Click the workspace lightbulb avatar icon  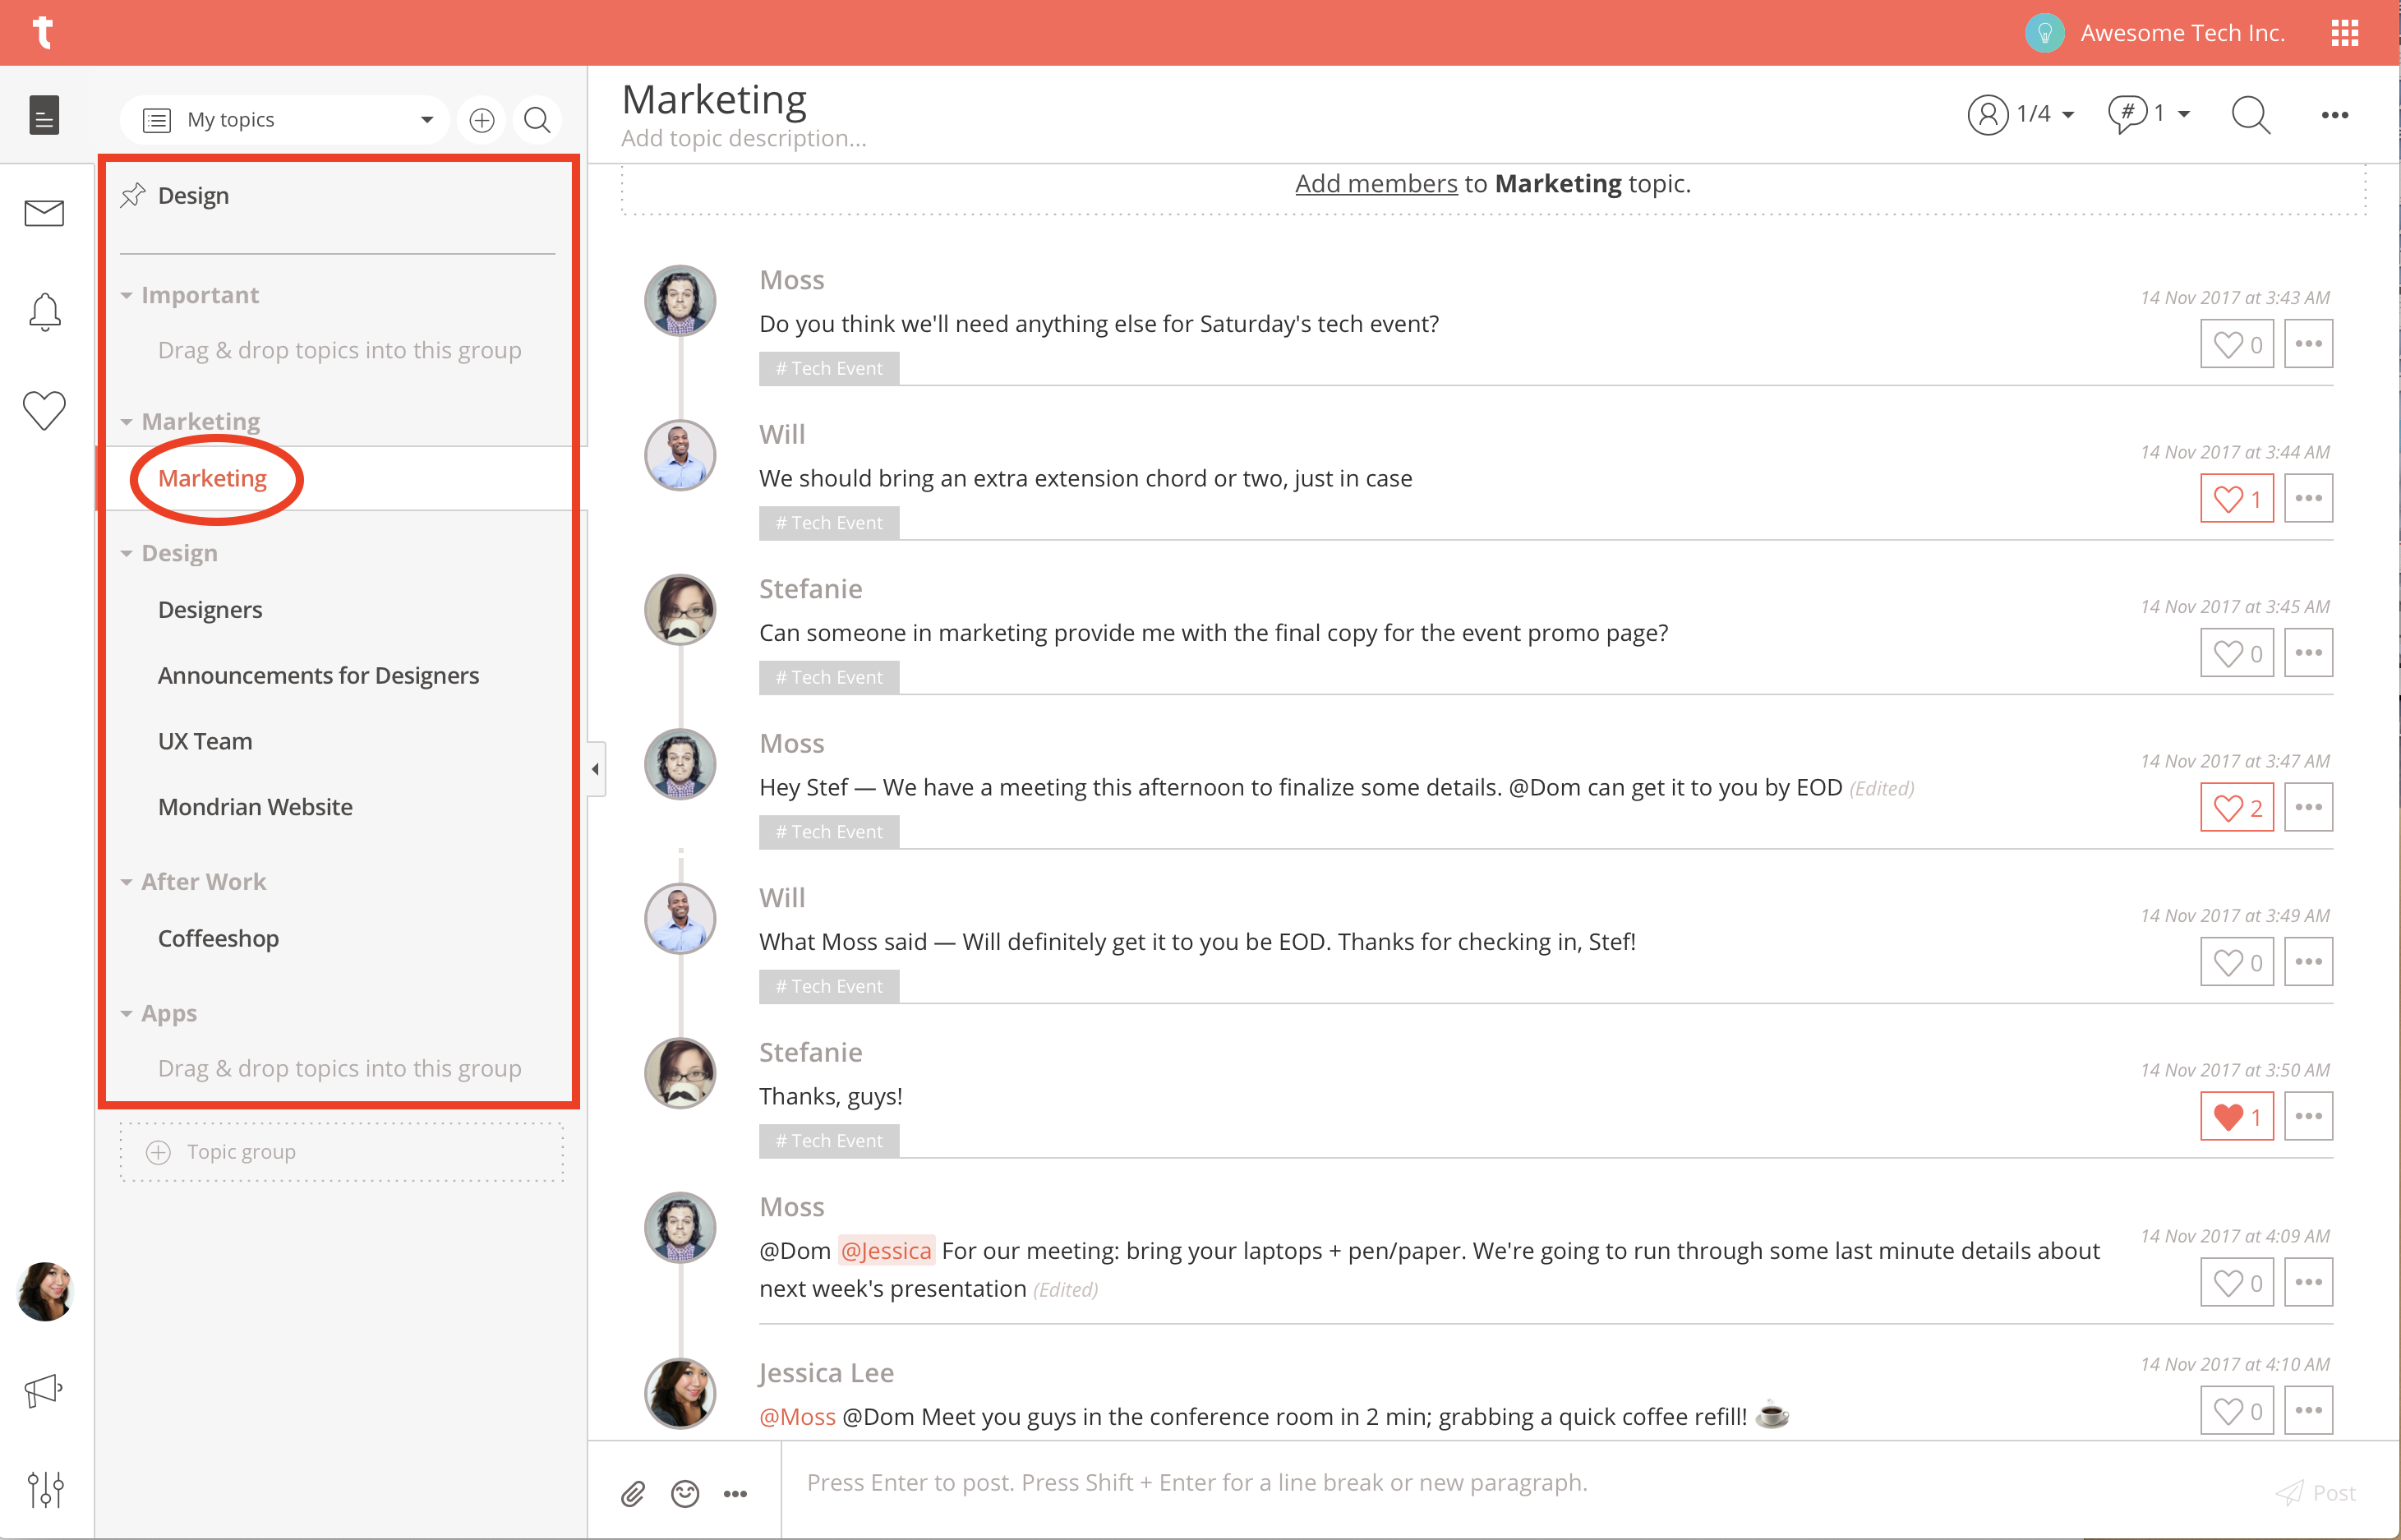coord(2045,33)
